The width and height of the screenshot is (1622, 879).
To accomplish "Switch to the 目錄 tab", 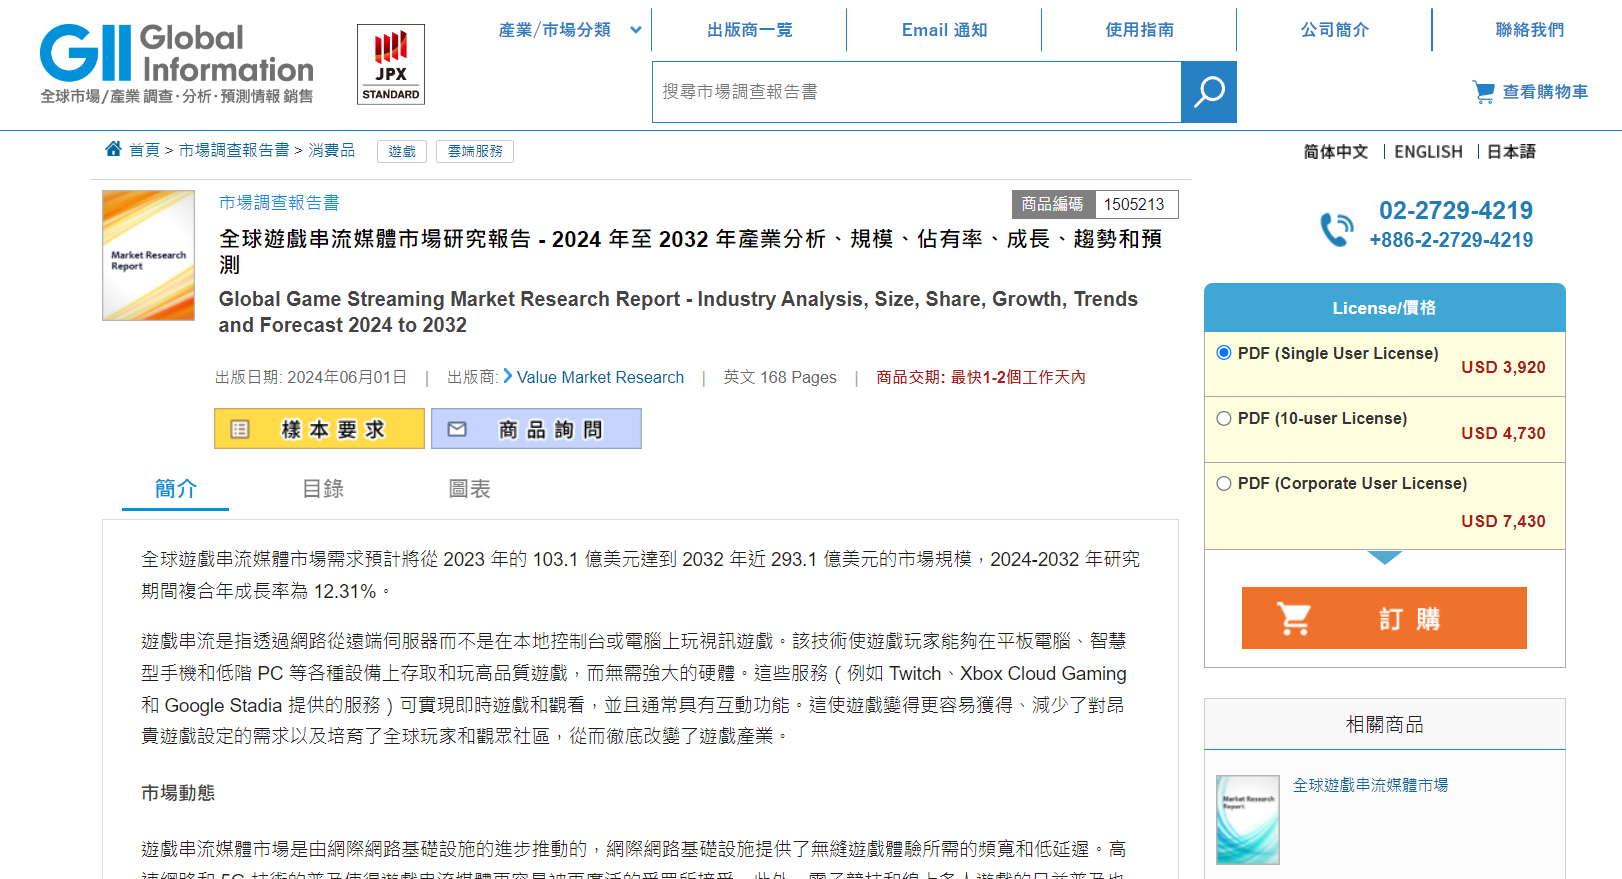I will click(x=323, y=489).
